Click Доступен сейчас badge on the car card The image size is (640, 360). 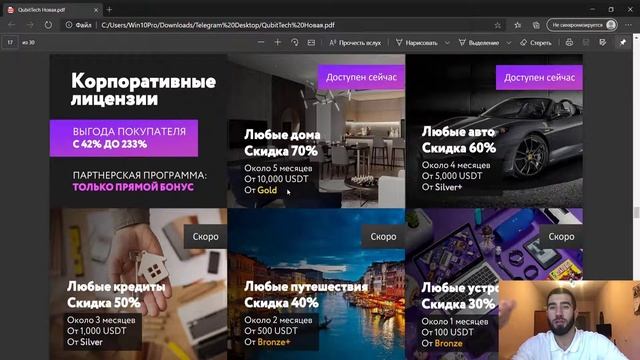[x=539, y=77]
